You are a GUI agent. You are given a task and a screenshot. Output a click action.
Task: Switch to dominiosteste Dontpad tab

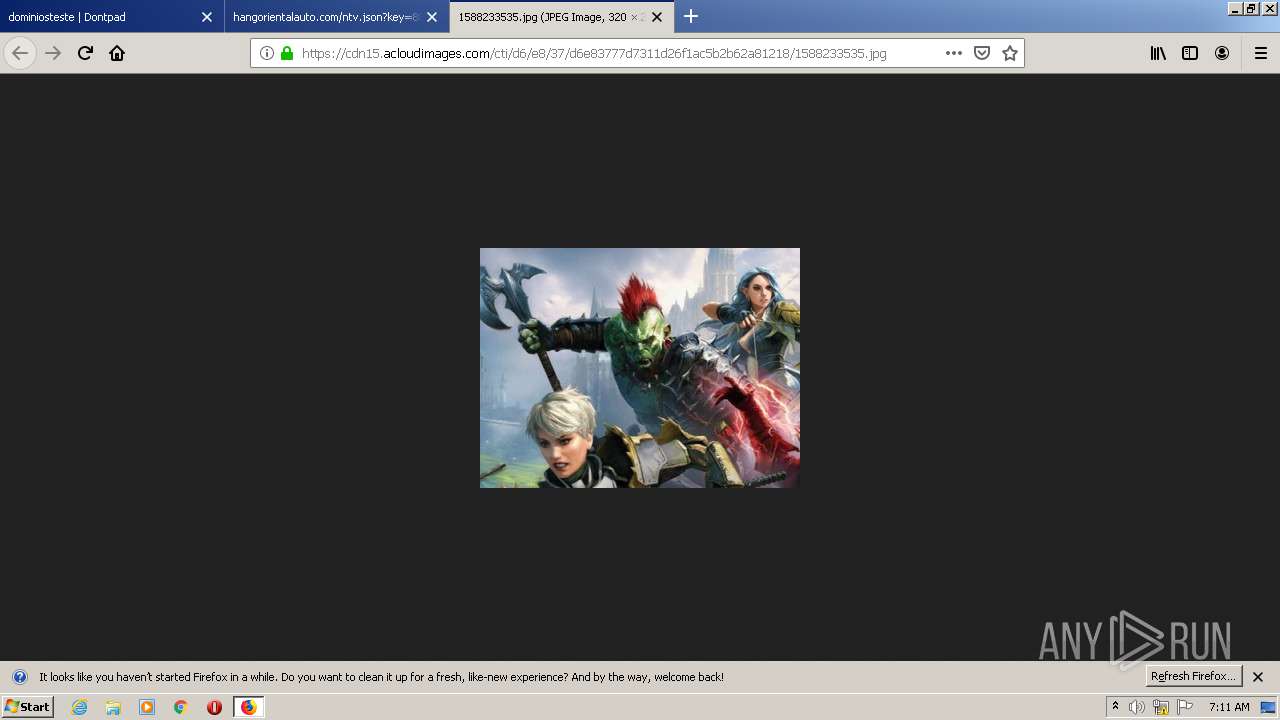[110, 16]
